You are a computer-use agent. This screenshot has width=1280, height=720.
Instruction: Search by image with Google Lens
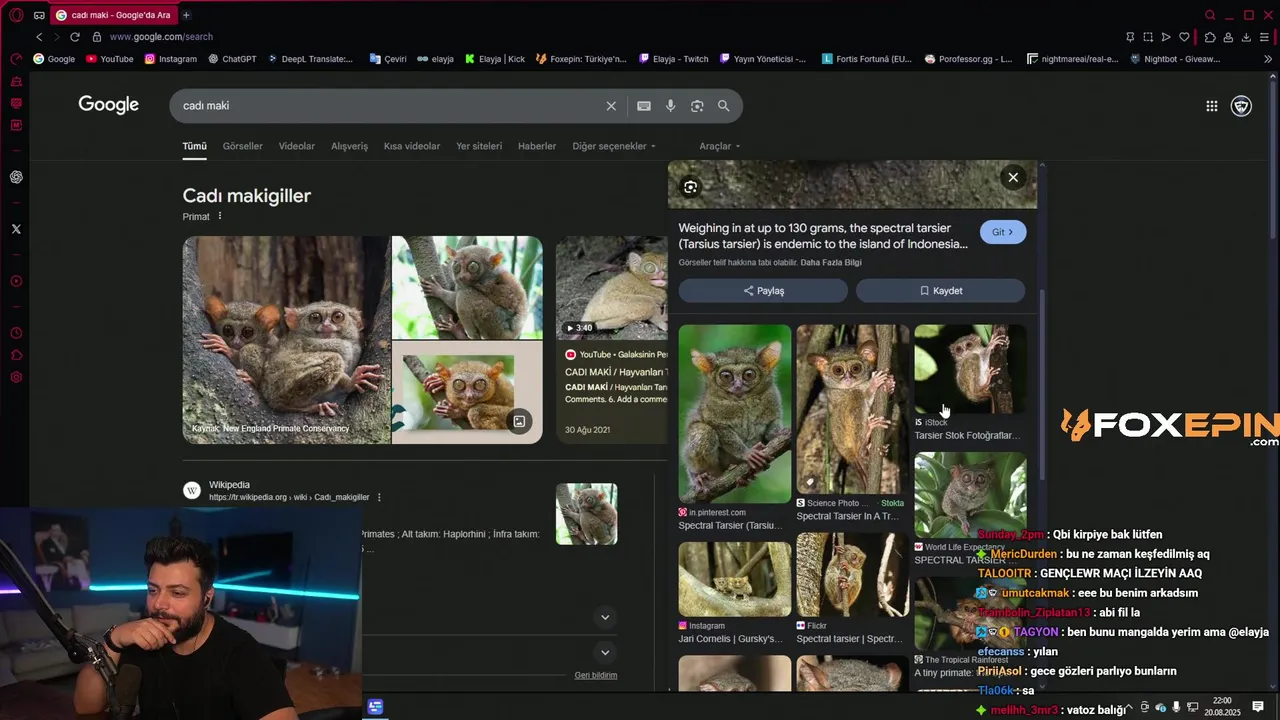[x=697, y=106]
